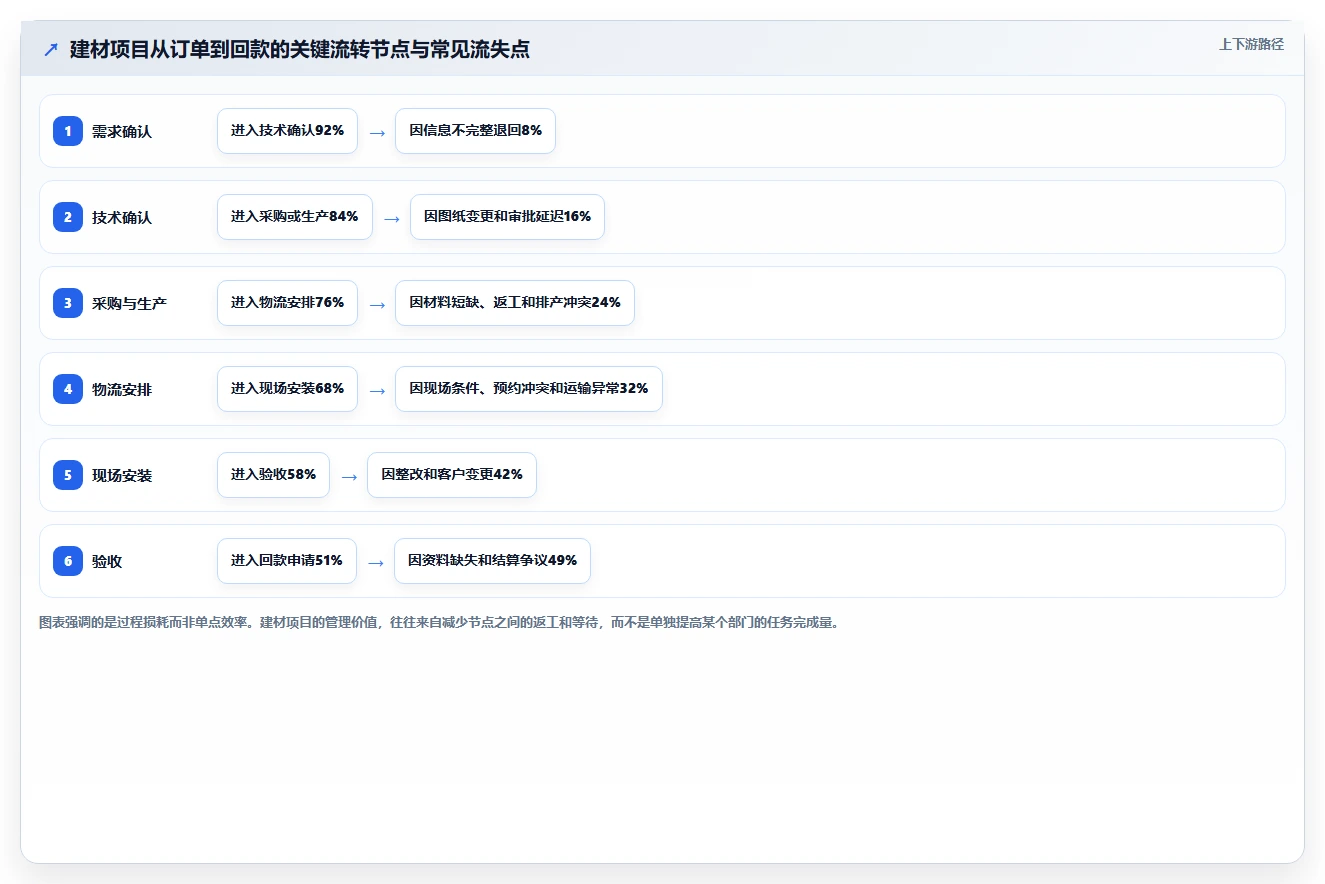Image resolution: width=1325 pixels, height=884 pixels.
Task: Click the 验收 stage label
Action: 107,561
